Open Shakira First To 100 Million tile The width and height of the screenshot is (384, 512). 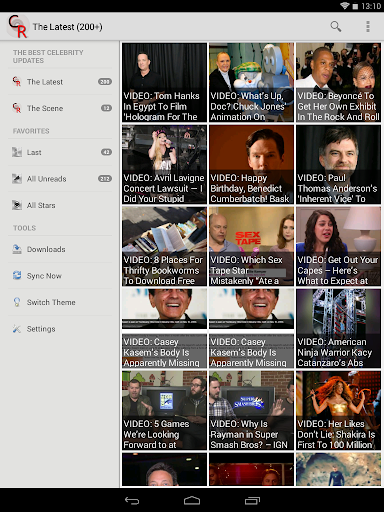[x=338, y=410]
